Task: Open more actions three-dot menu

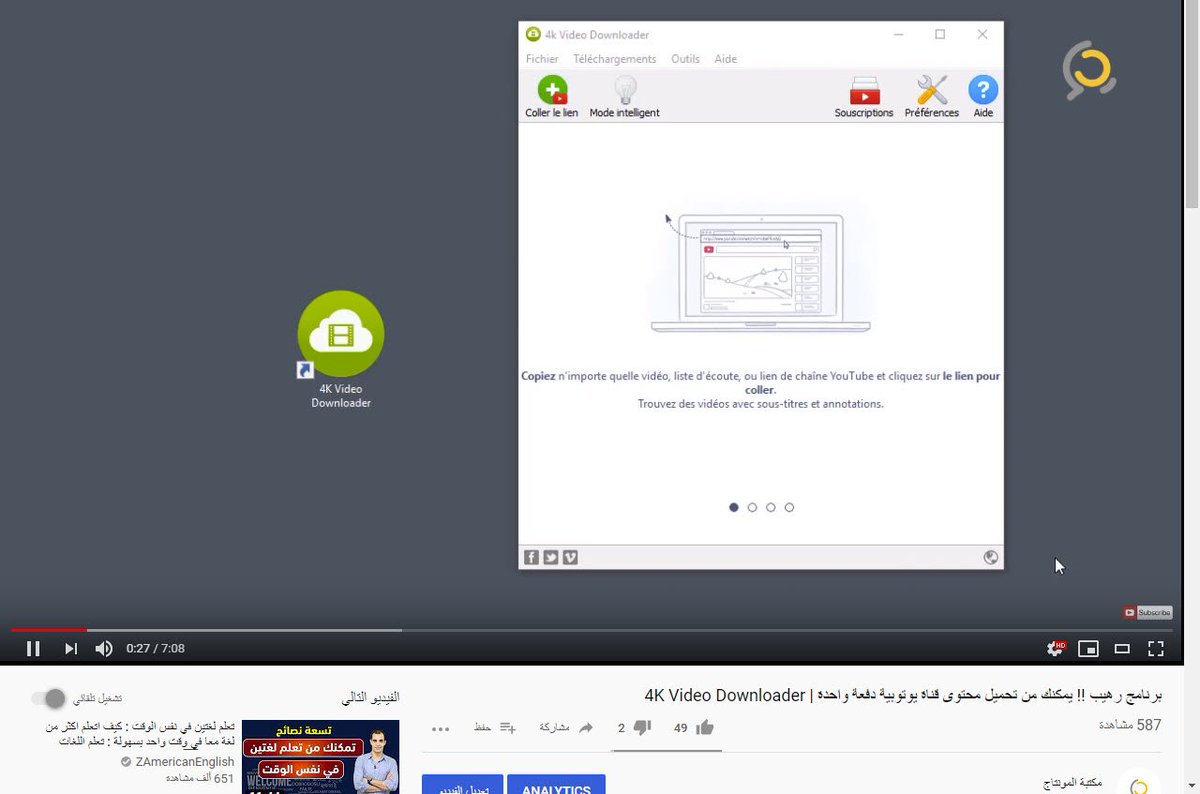Action: [441, 728]
